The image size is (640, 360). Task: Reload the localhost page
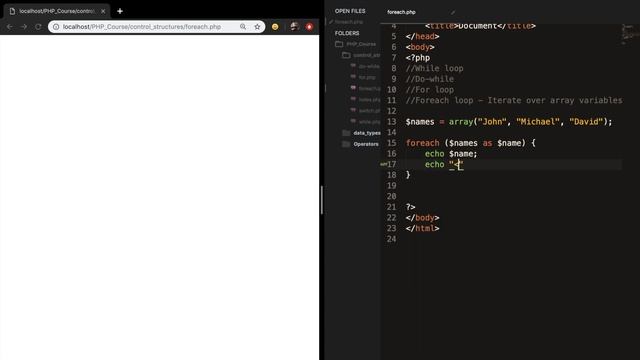click(38, 27)
